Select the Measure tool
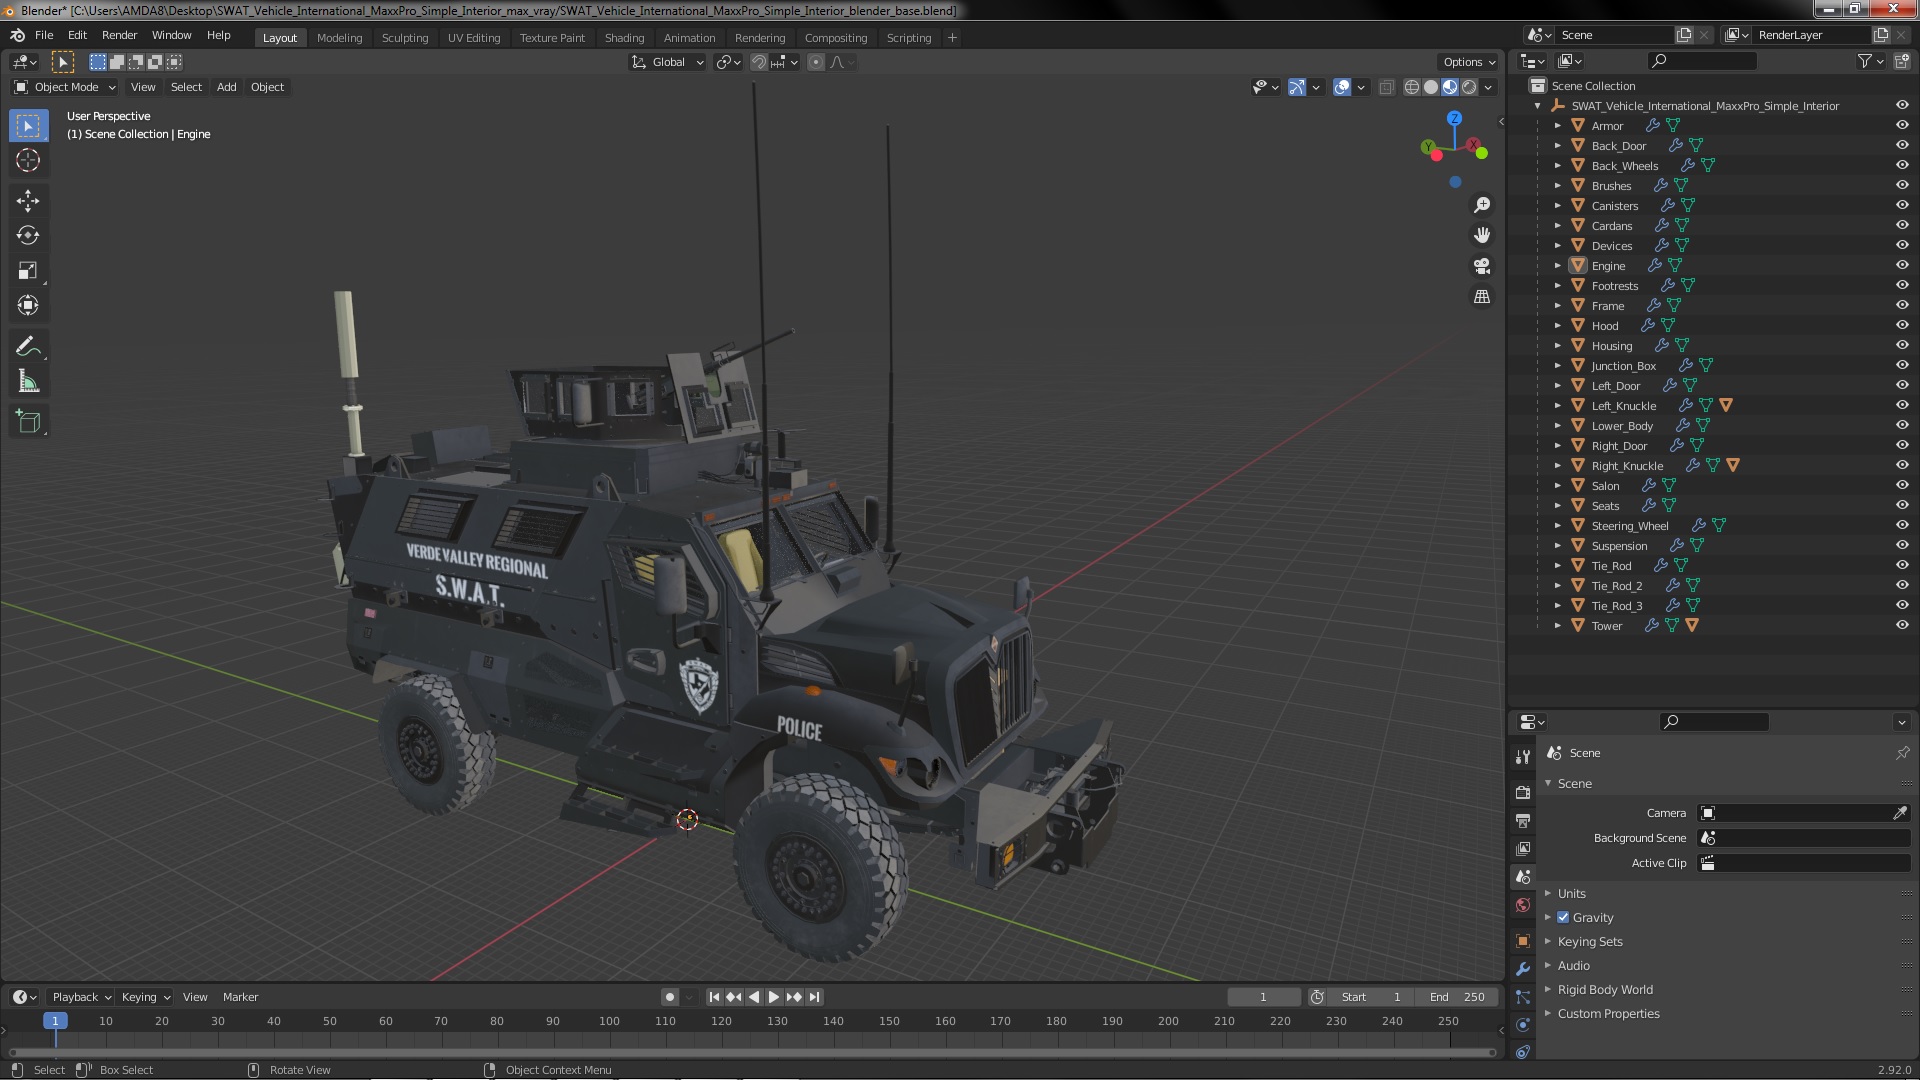Screen dimensions: 1920x1080 click(x=28, y=382)
